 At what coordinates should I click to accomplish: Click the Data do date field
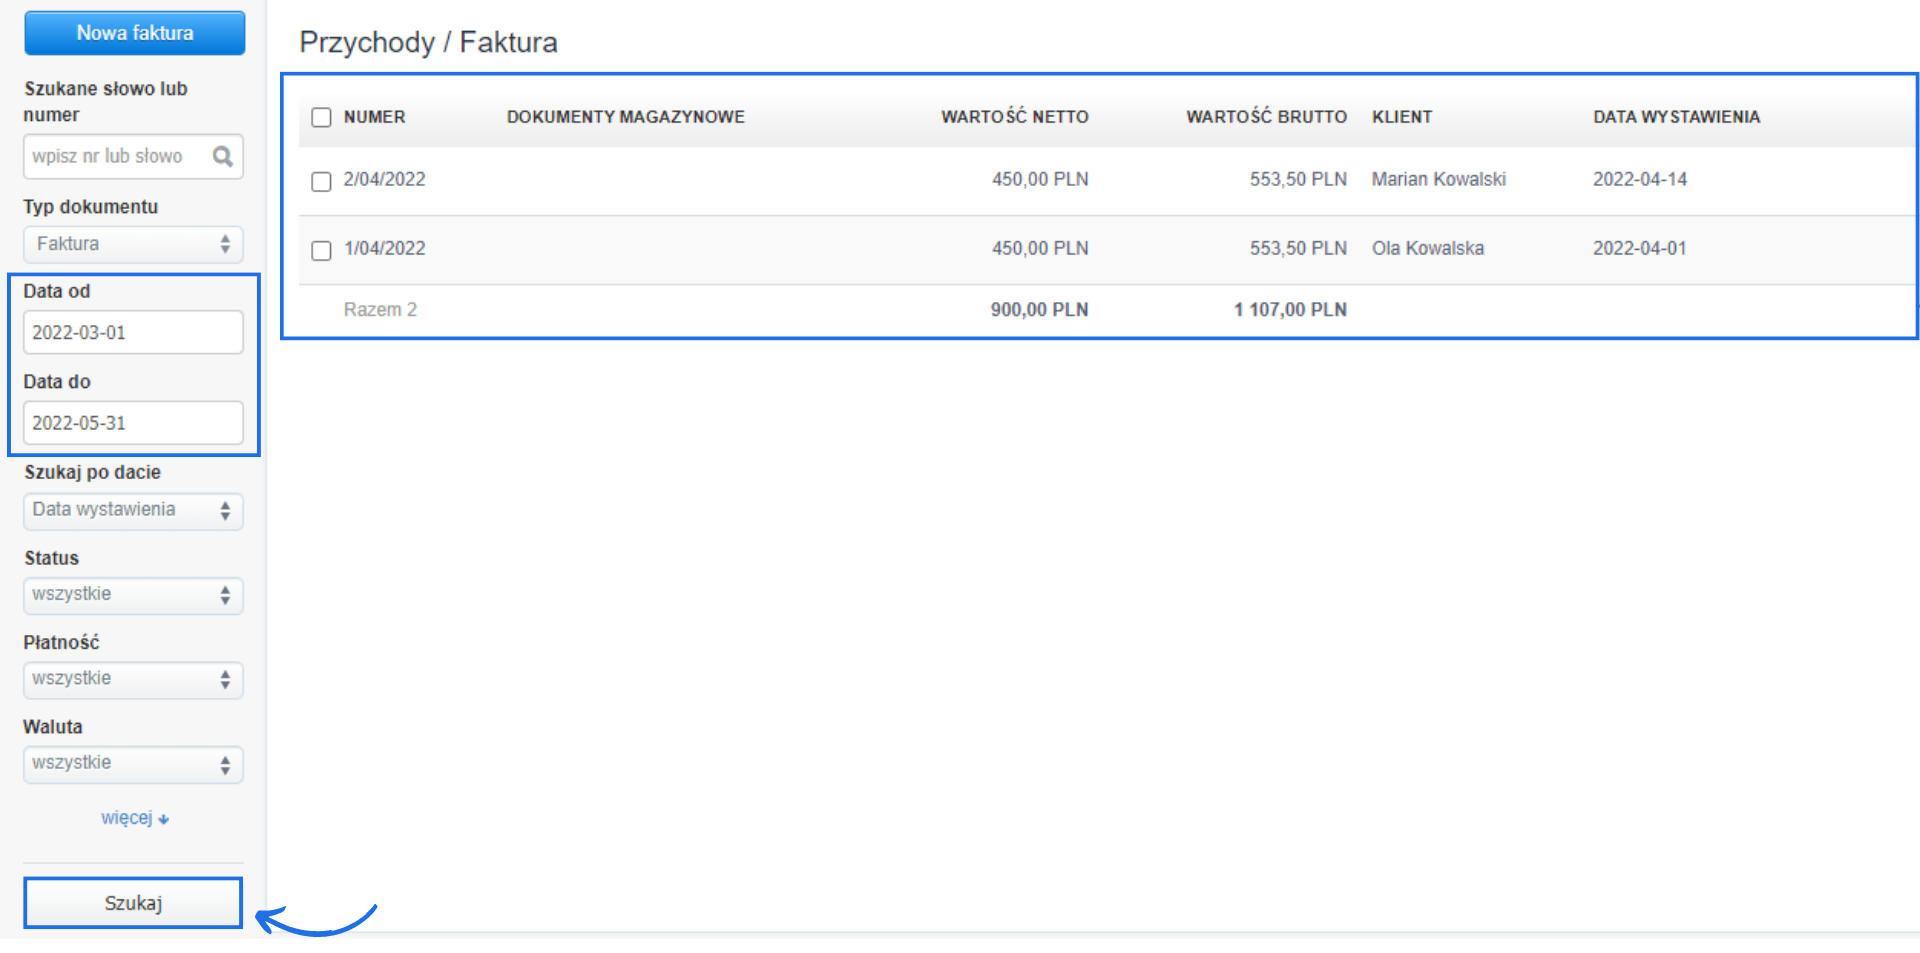pyautogui.click(x=133, y=423)
